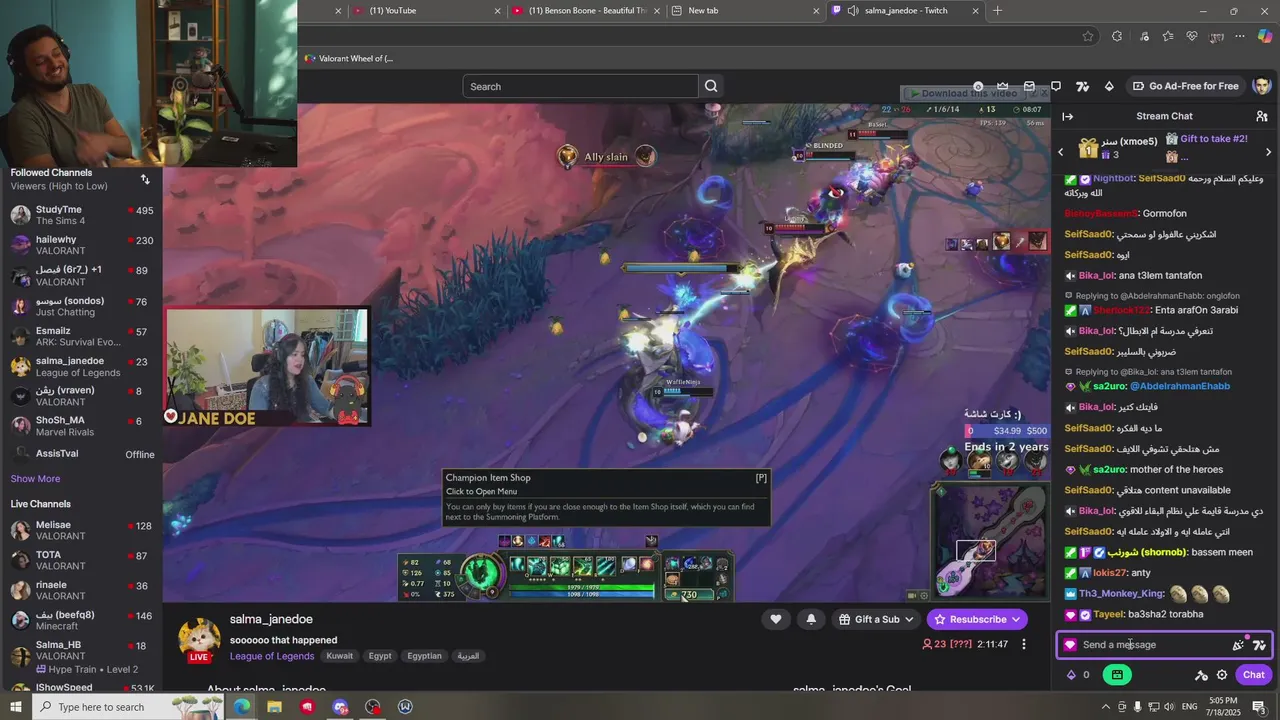Show previous gift leaderboard entry
Screen dimensions: 1280x720
[1061, 152]
